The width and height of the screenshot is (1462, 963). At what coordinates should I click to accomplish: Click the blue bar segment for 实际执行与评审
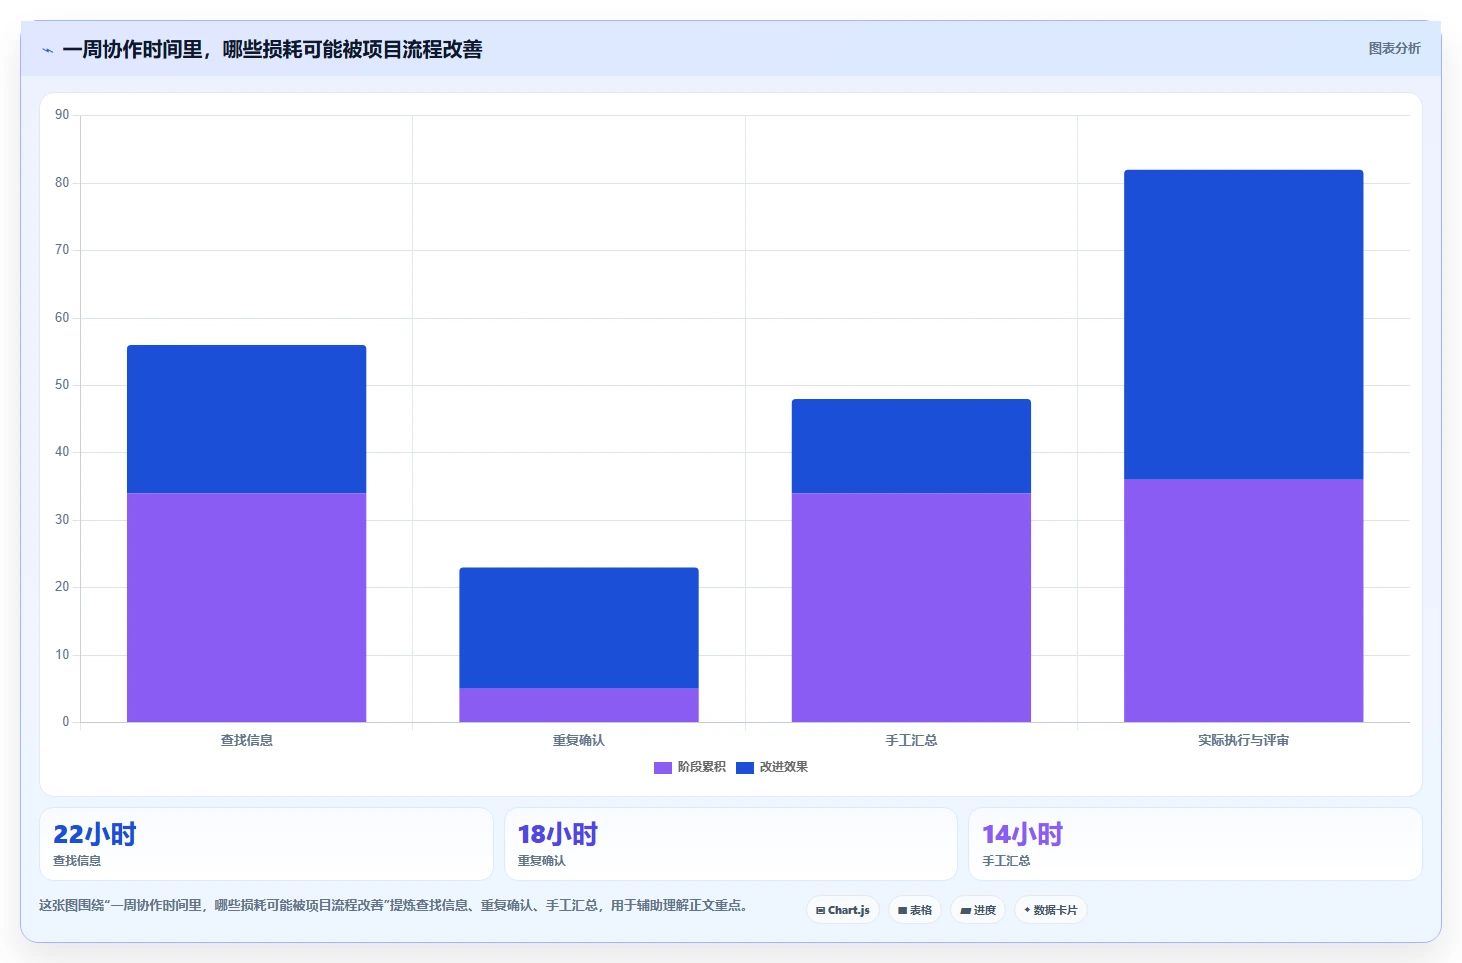click(x=1244, y=325)
